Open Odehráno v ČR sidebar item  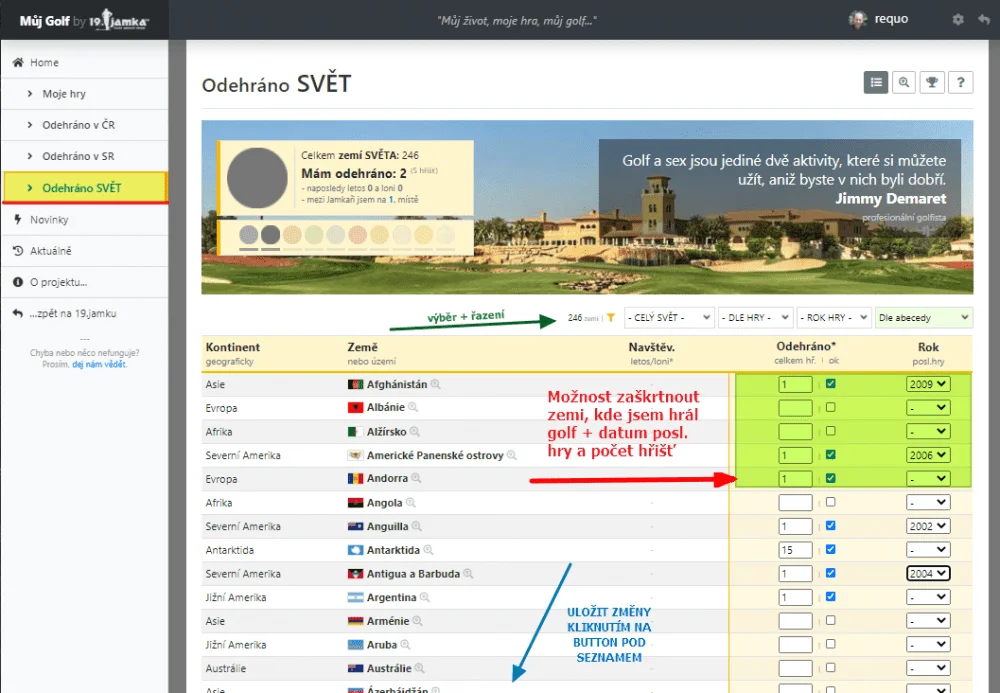(x=85, y=125)
